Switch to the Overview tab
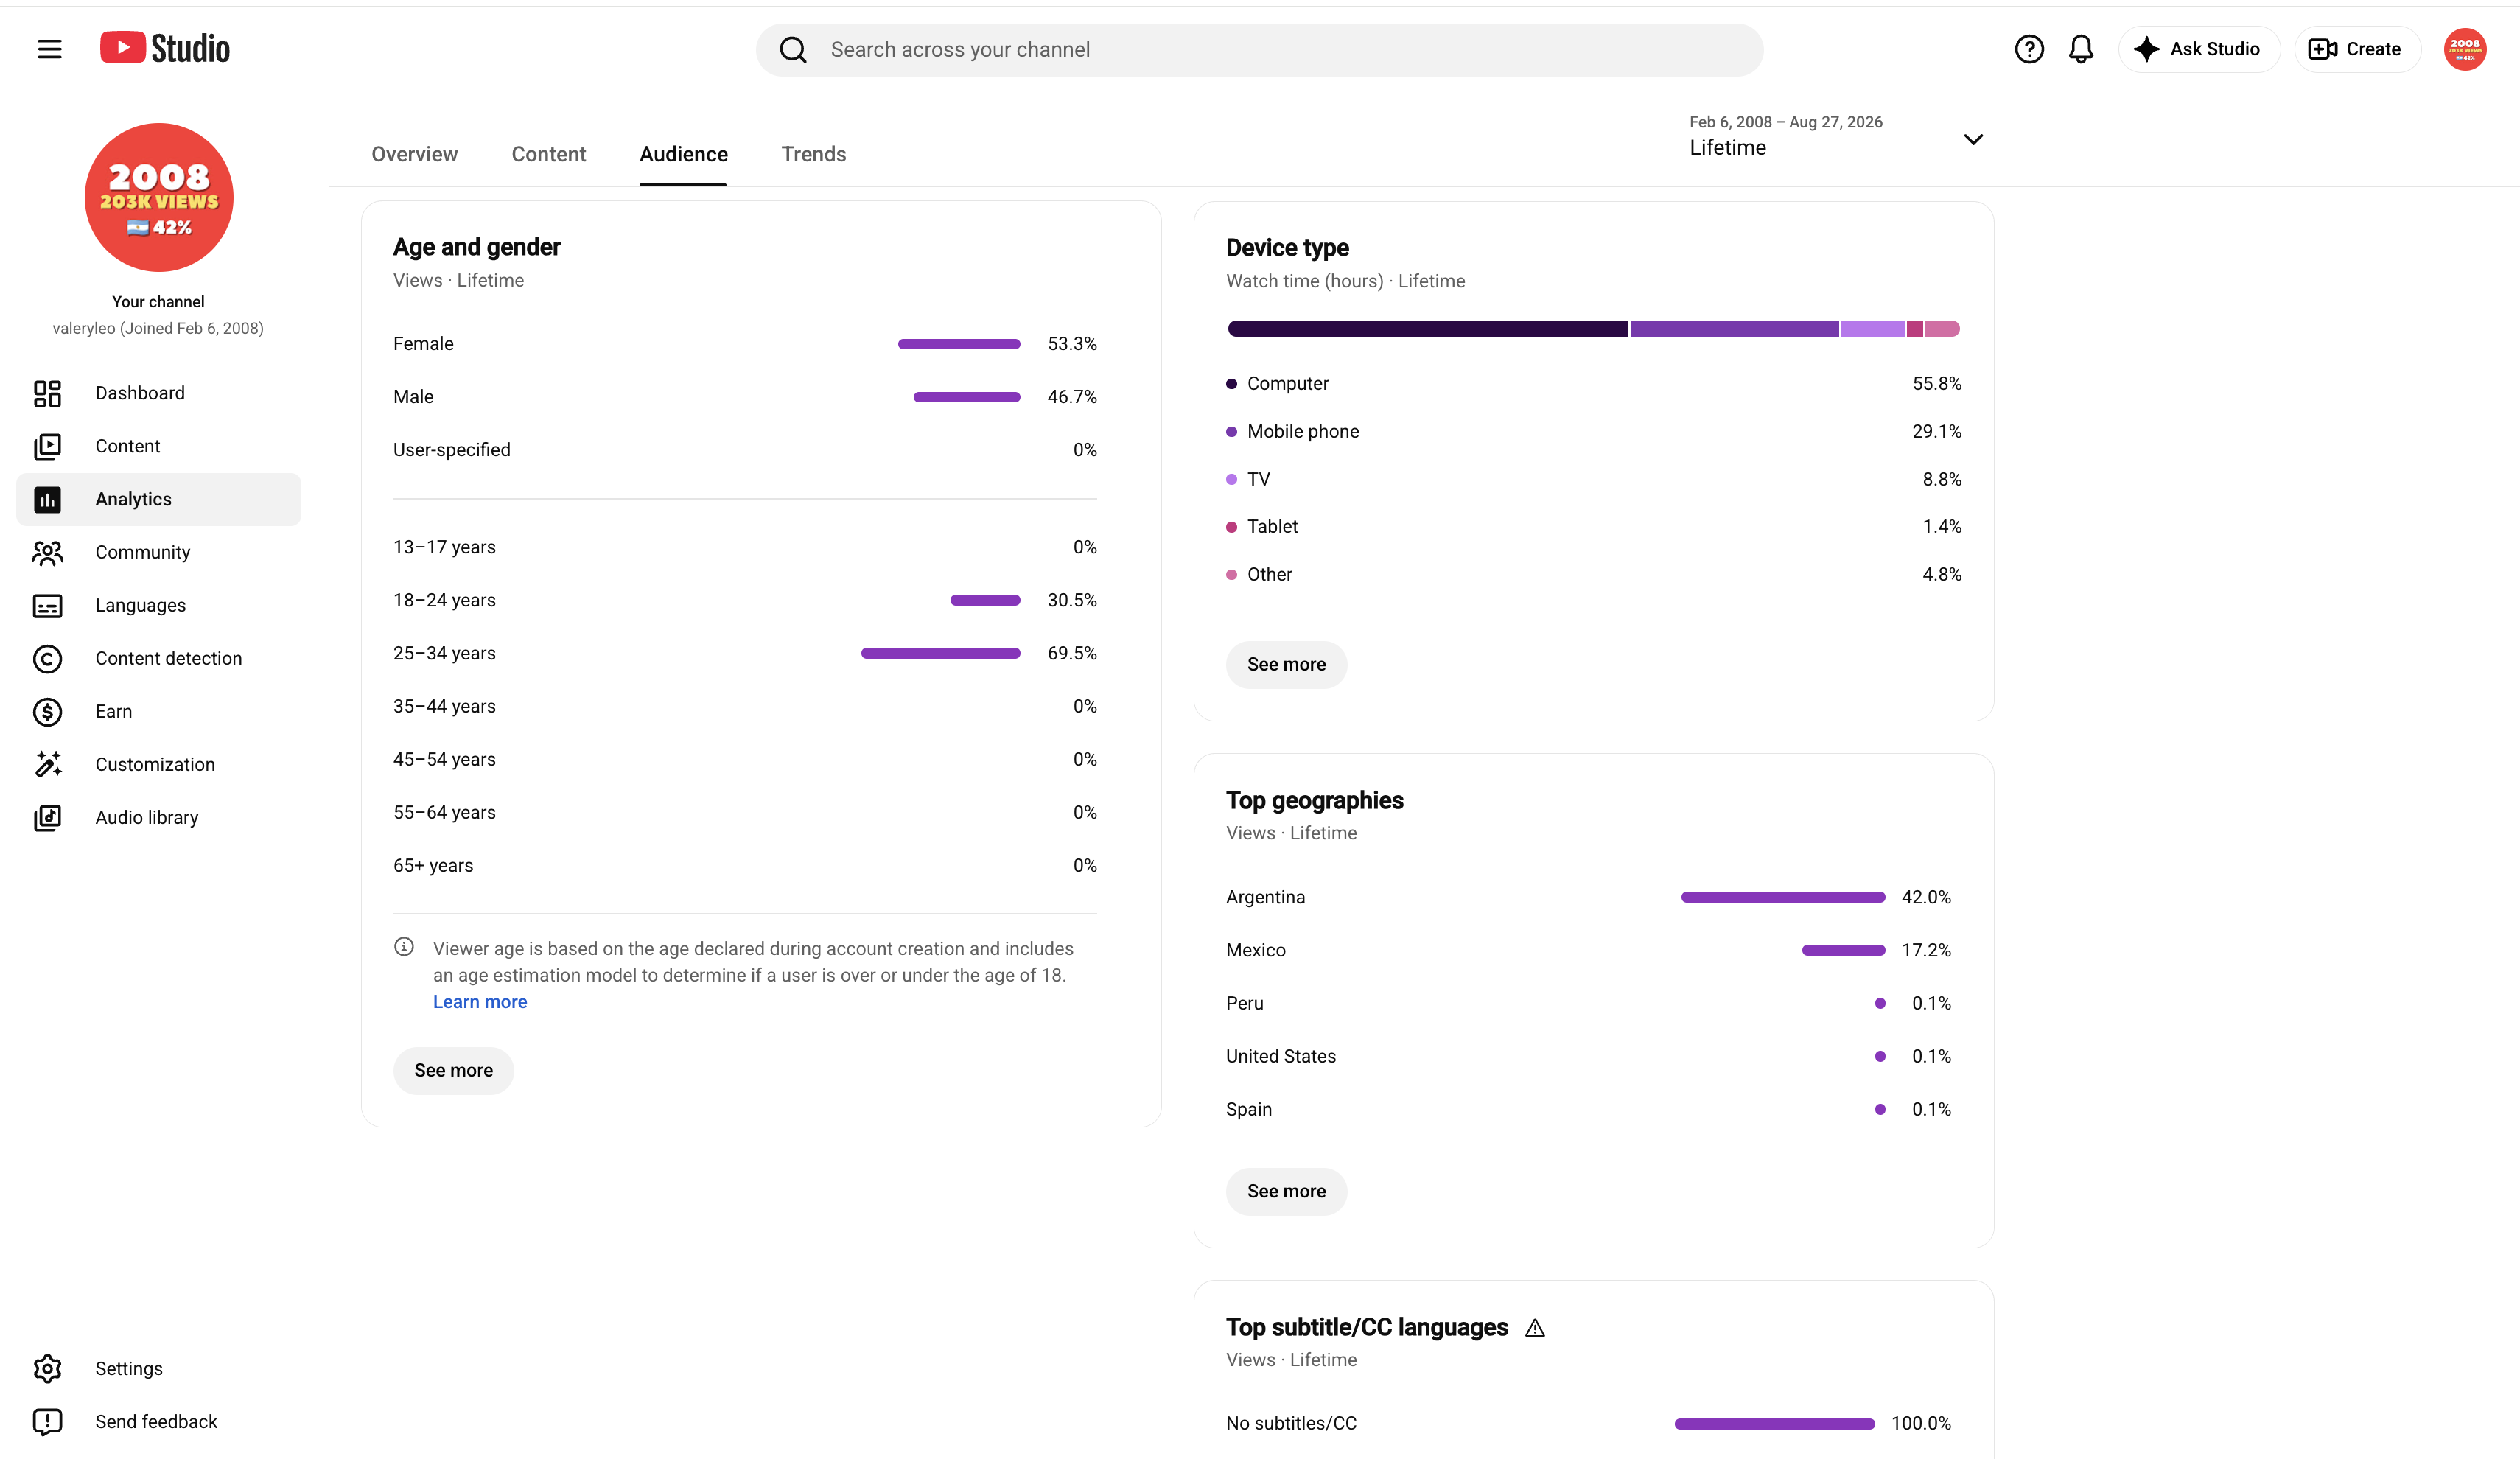Viewport: 2520px width, 1459px height. point(414,154)
